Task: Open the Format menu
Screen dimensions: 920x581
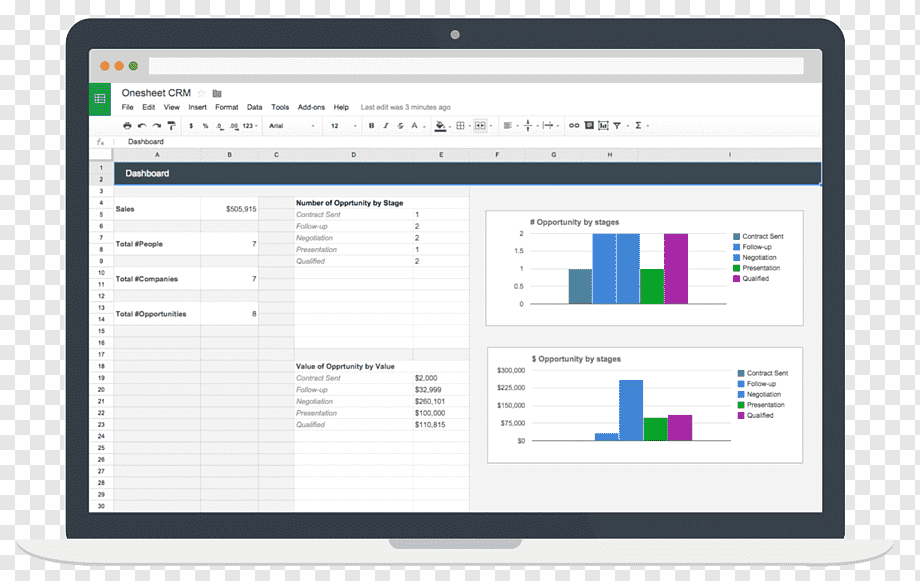Action: 226,107
